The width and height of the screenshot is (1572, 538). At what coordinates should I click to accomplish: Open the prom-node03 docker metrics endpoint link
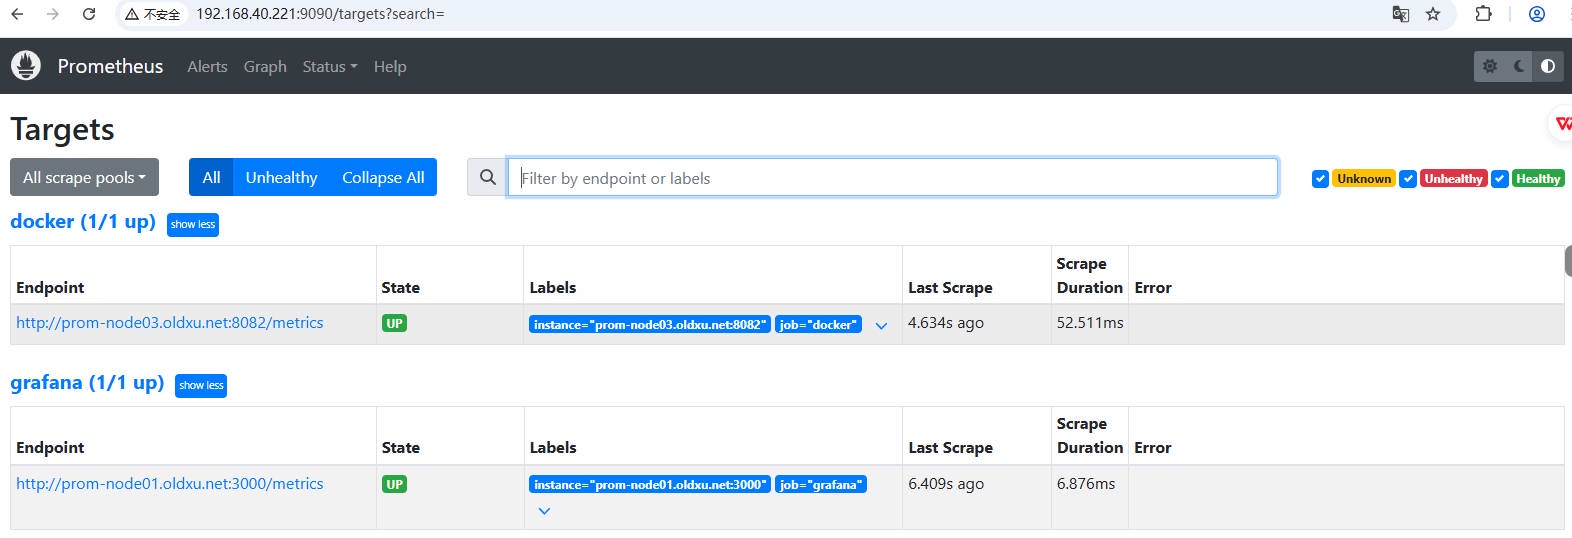[170, 323]
